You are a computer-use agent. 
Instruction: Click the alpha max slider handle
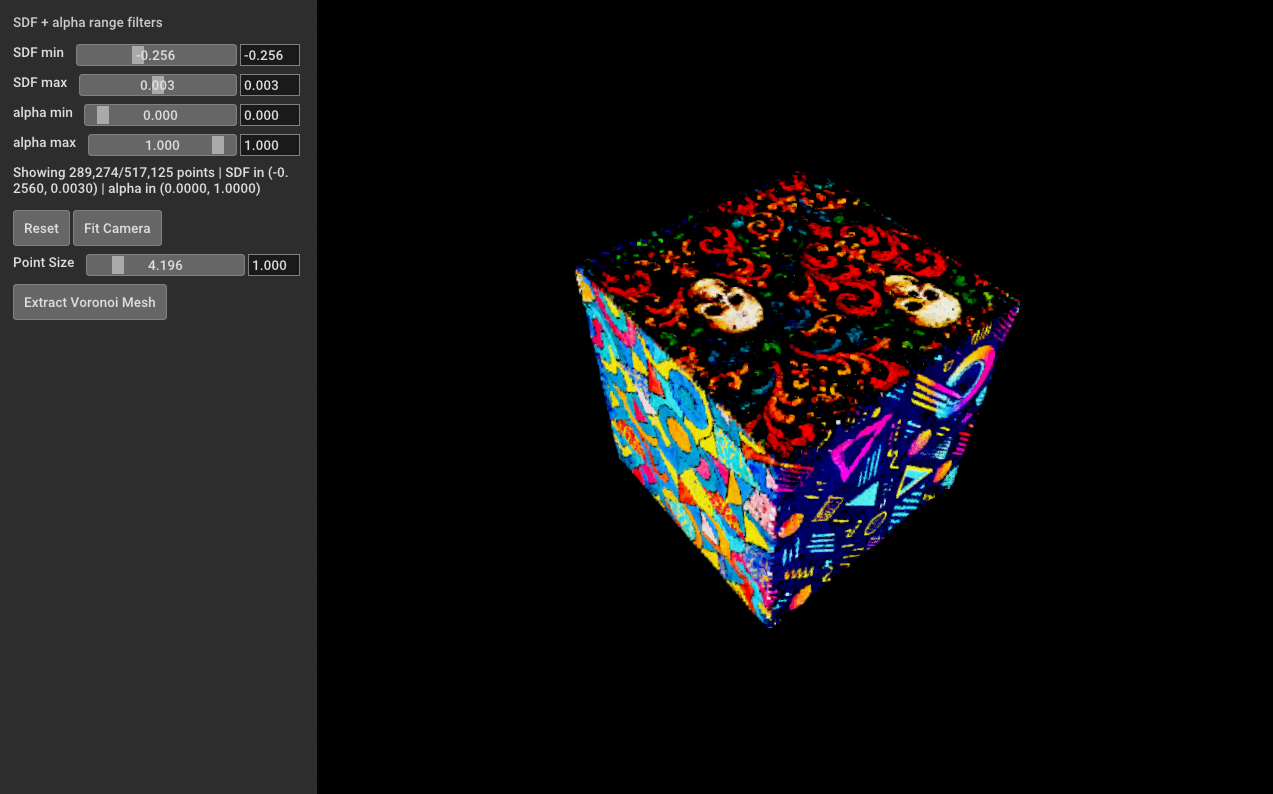point(220,144)
